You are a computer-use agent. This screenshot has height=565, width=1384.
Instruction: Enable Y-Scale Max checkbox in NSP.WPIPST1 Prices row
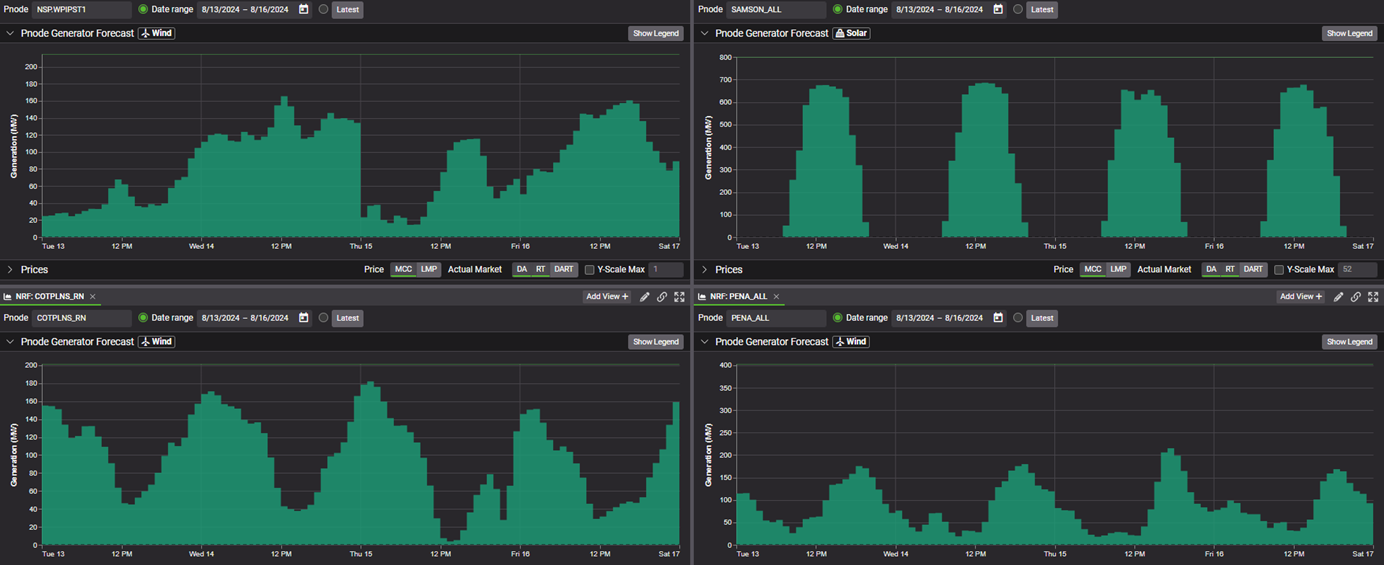click(x=589, y=270)
